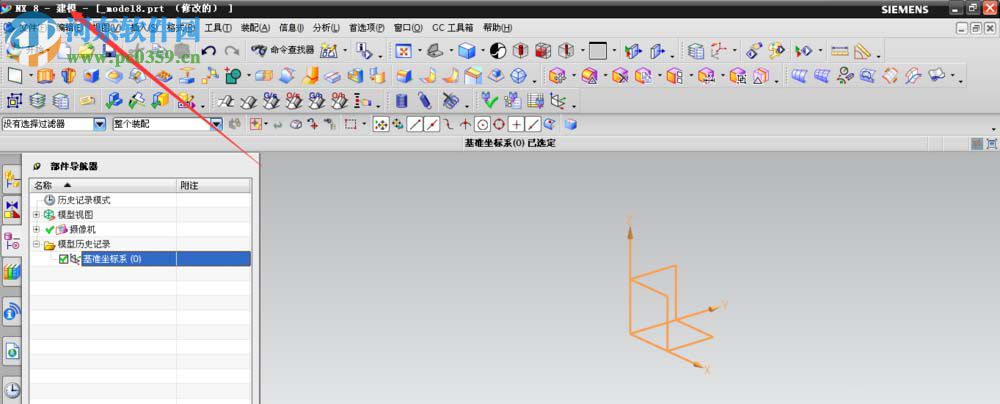Expand the 模型视图 tree node
The height and width of the screenshot is (404, 1000).
coord(36,214)
